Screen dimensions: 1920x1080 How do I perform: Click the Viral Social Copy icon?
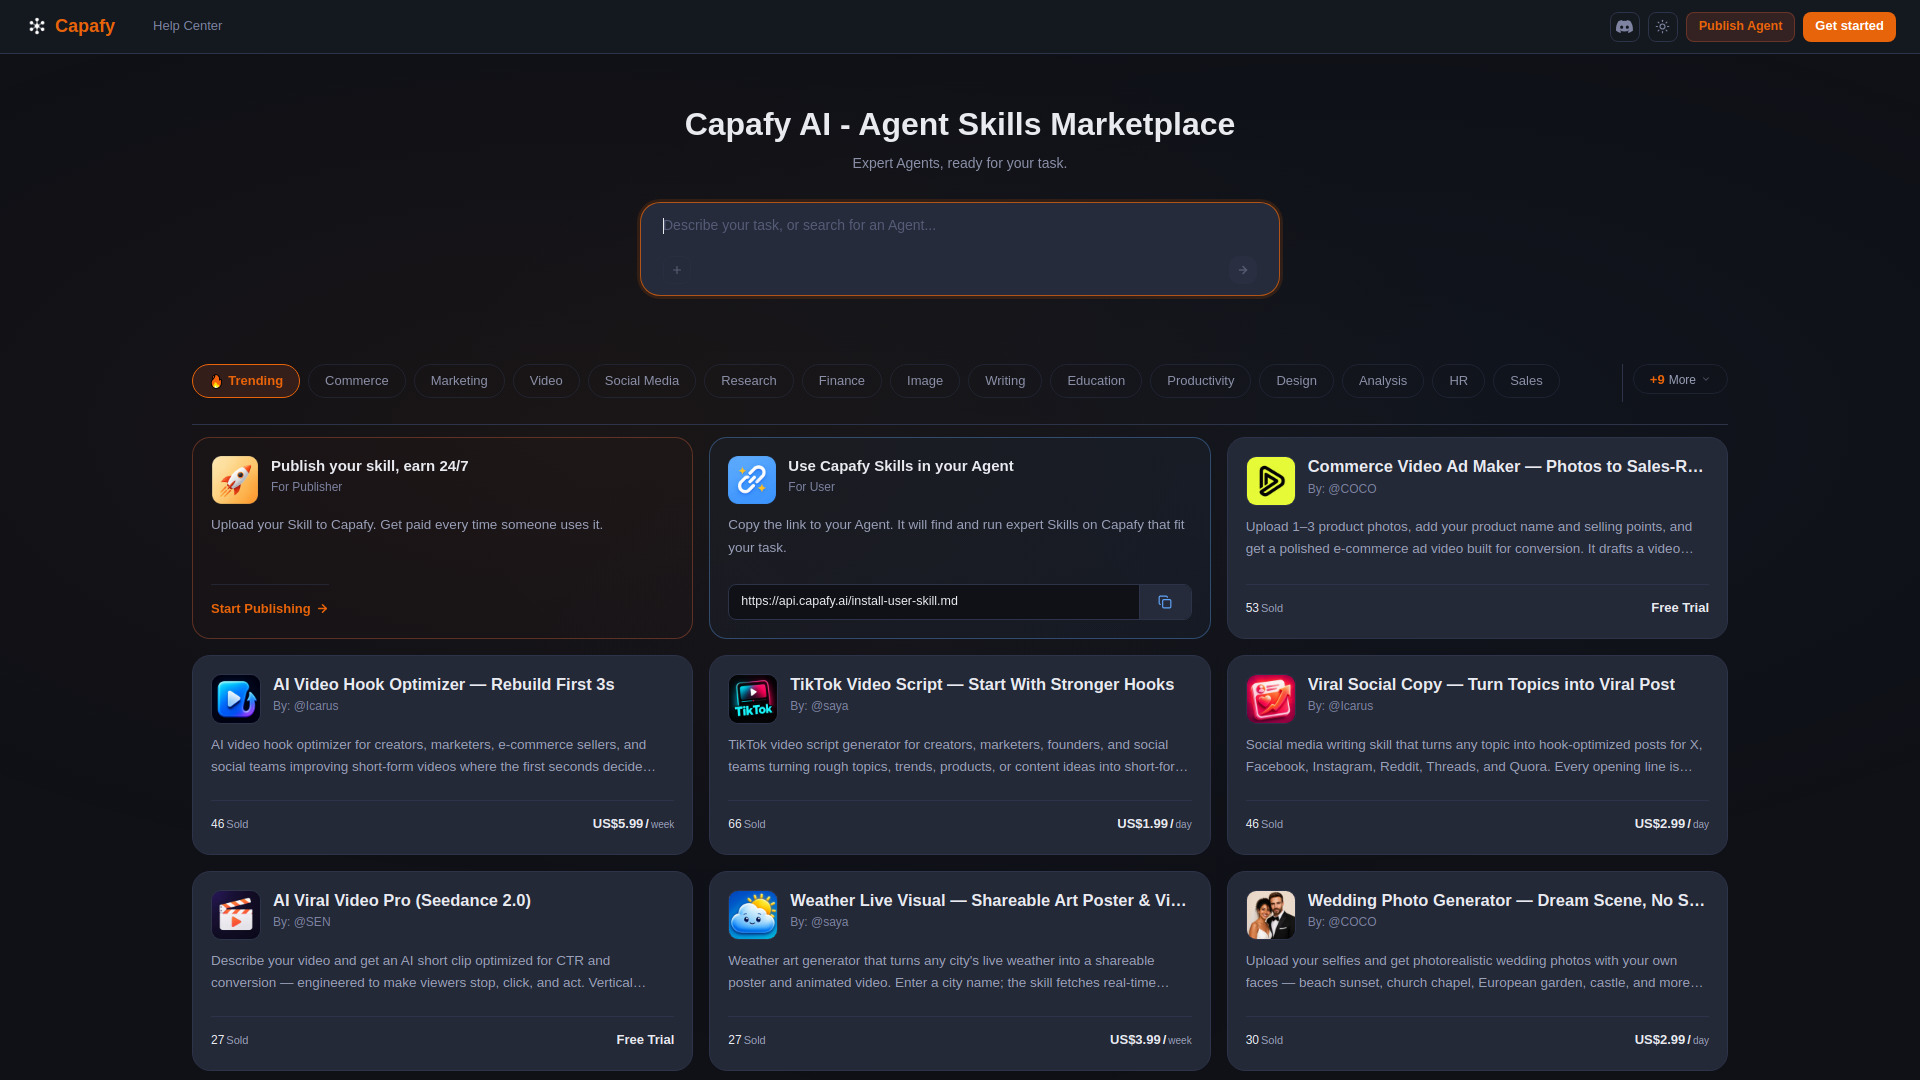[1270, 699]
